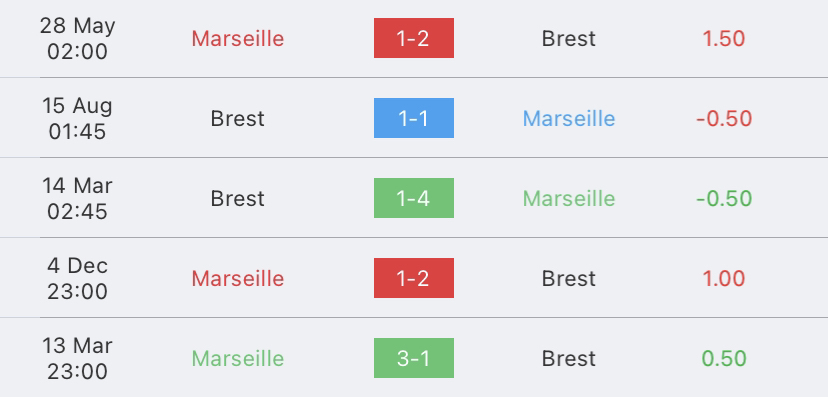Screen dimensions: 828x397
Task: Click the green -0.50 handicap value
Action: (724, 198)
